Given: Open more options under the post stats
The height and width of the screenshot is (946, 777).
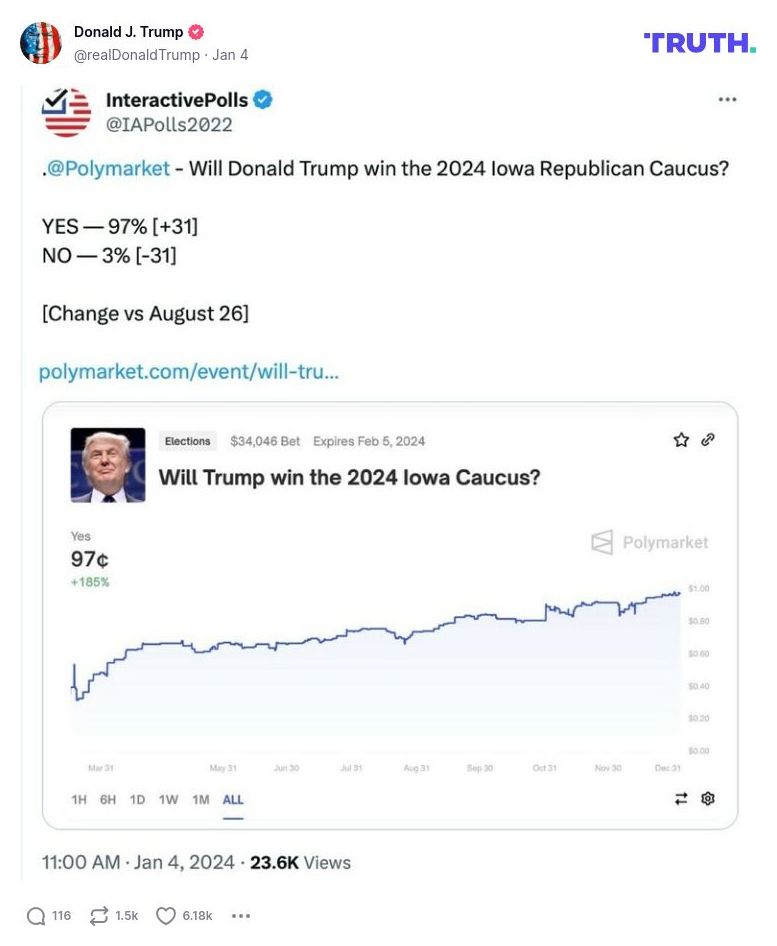Looking at the screenshot, I should [239, 916].
